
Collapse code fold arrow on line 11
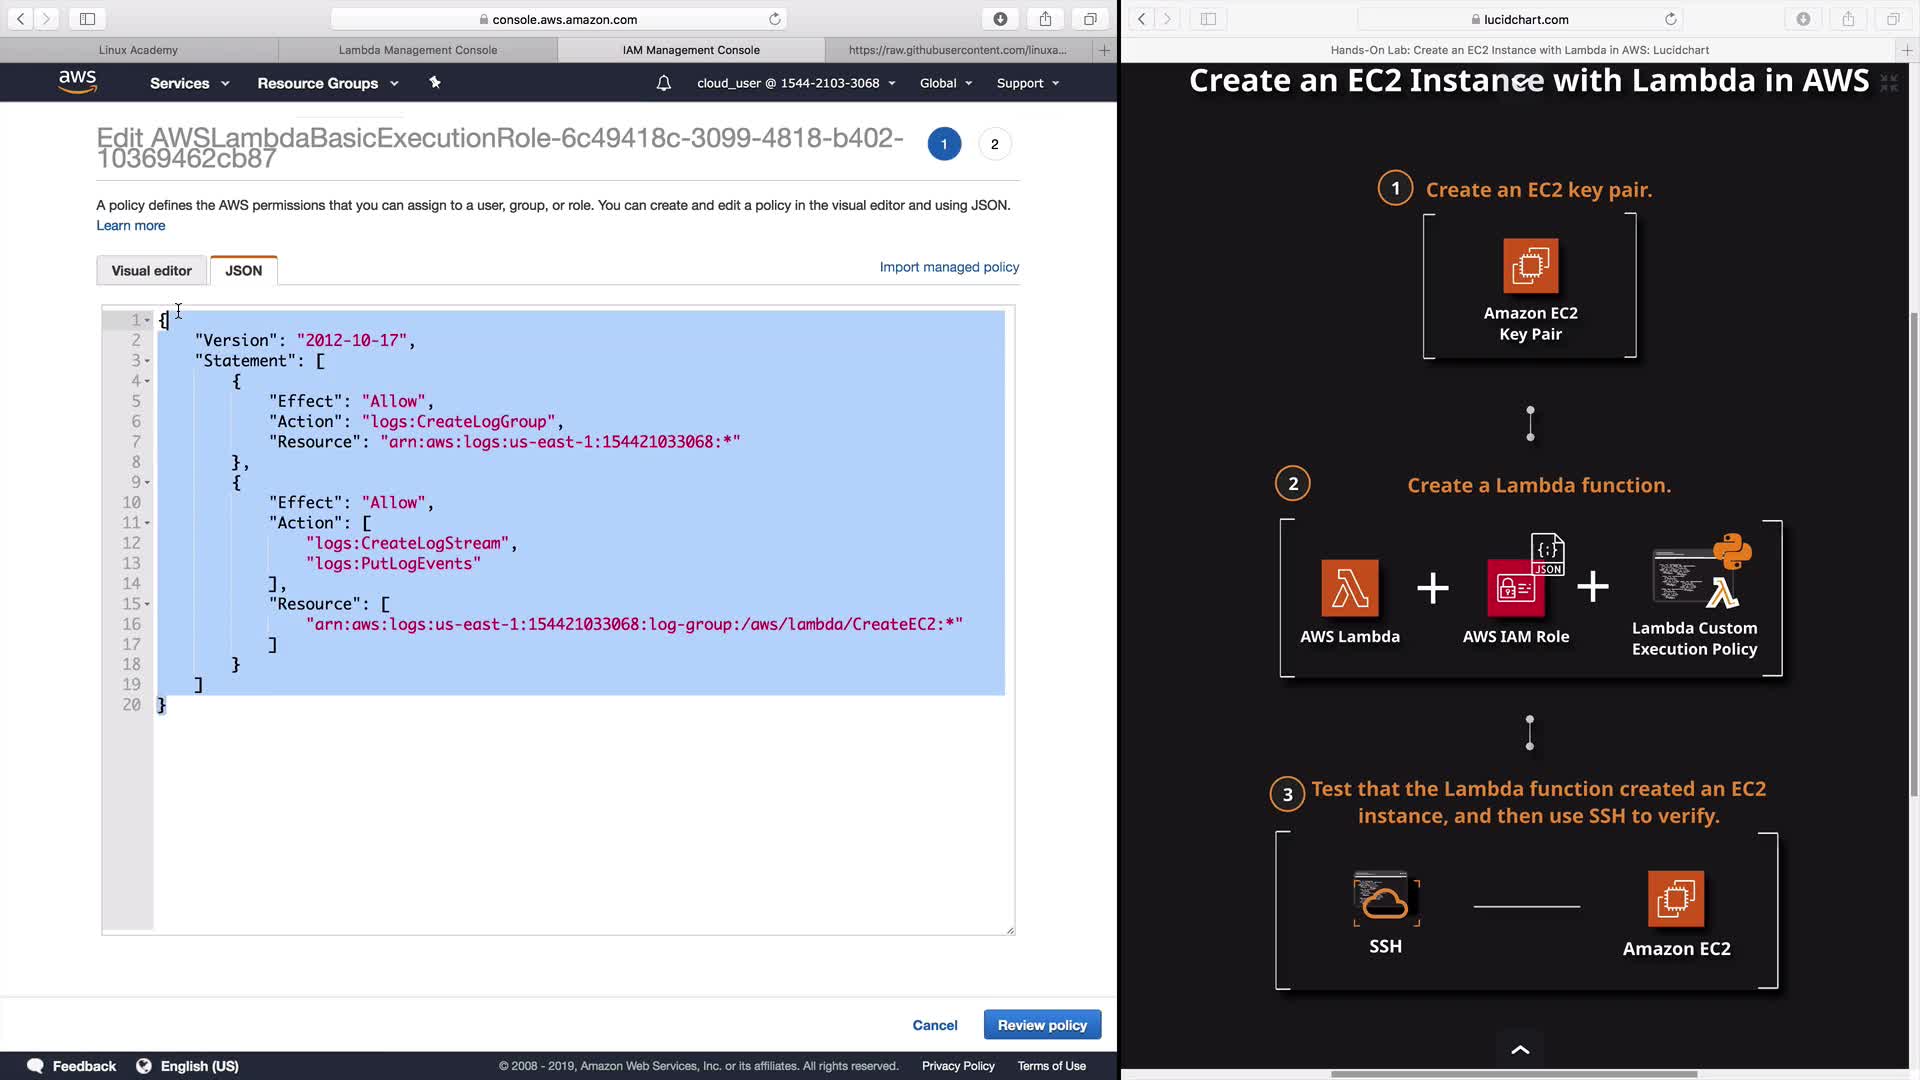[x=147, y=523]
